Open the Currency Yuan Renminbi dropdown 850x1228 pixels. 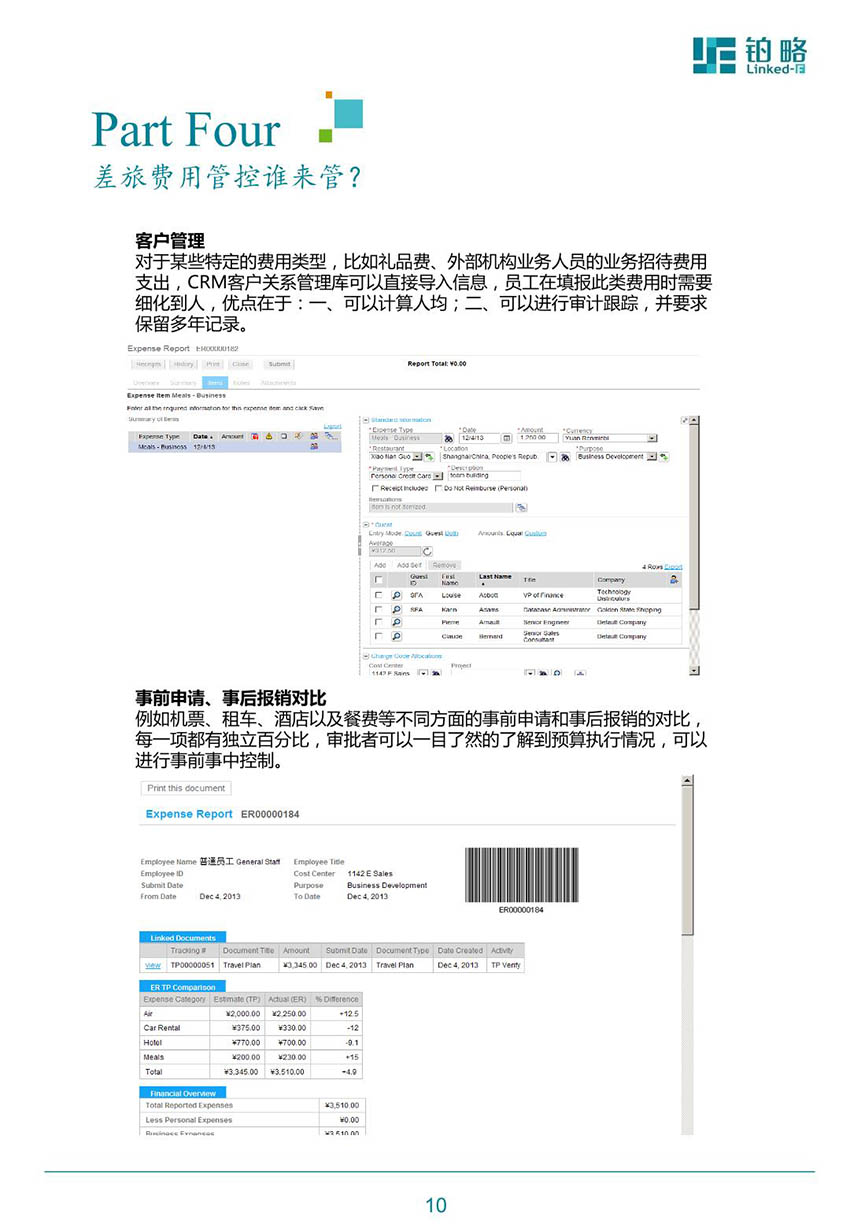tap(652, 438)
